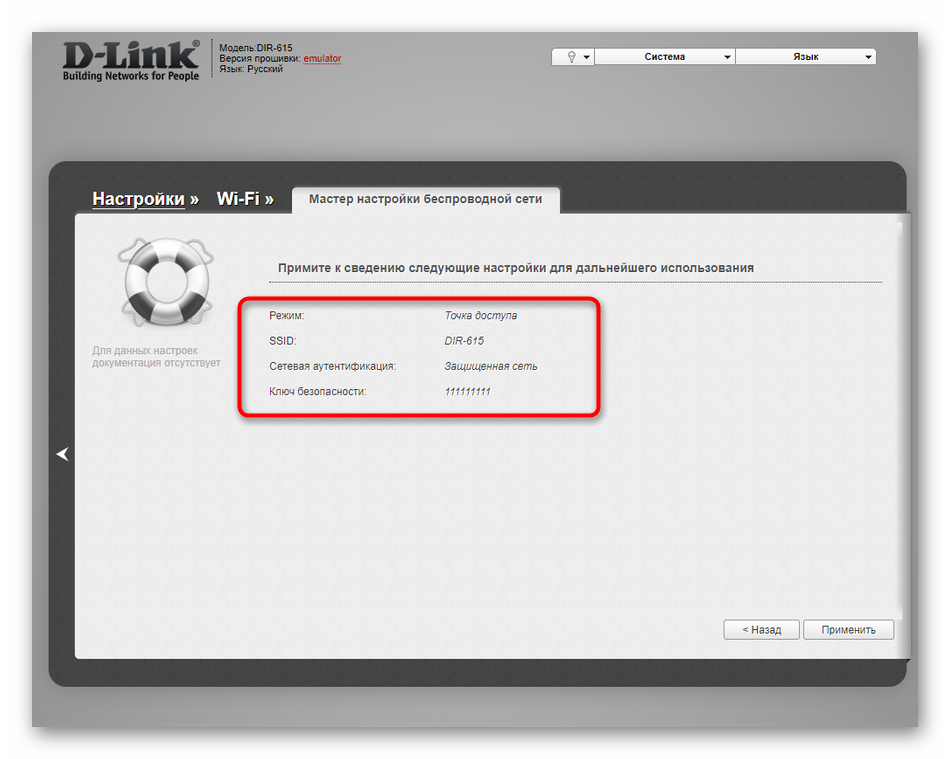This screenshot has height=759, width=950.
Task: Click the white left arrow on panel edge
Action: 63,454
